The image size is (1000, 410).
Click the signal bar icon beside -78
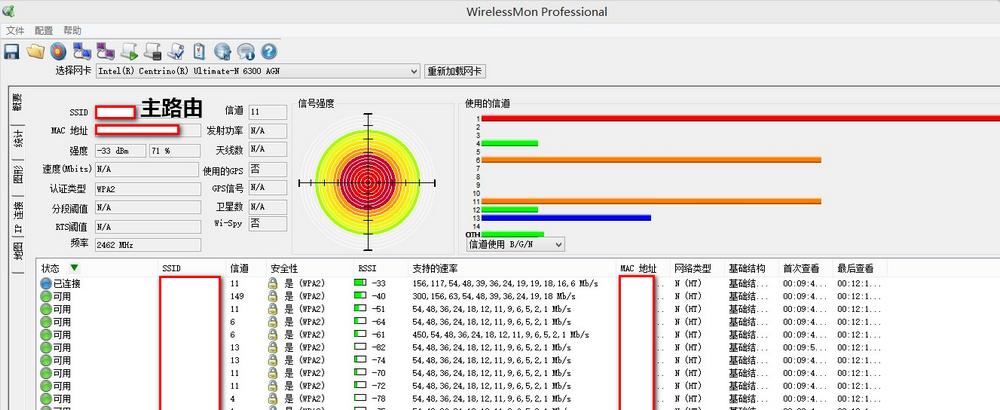360,397
